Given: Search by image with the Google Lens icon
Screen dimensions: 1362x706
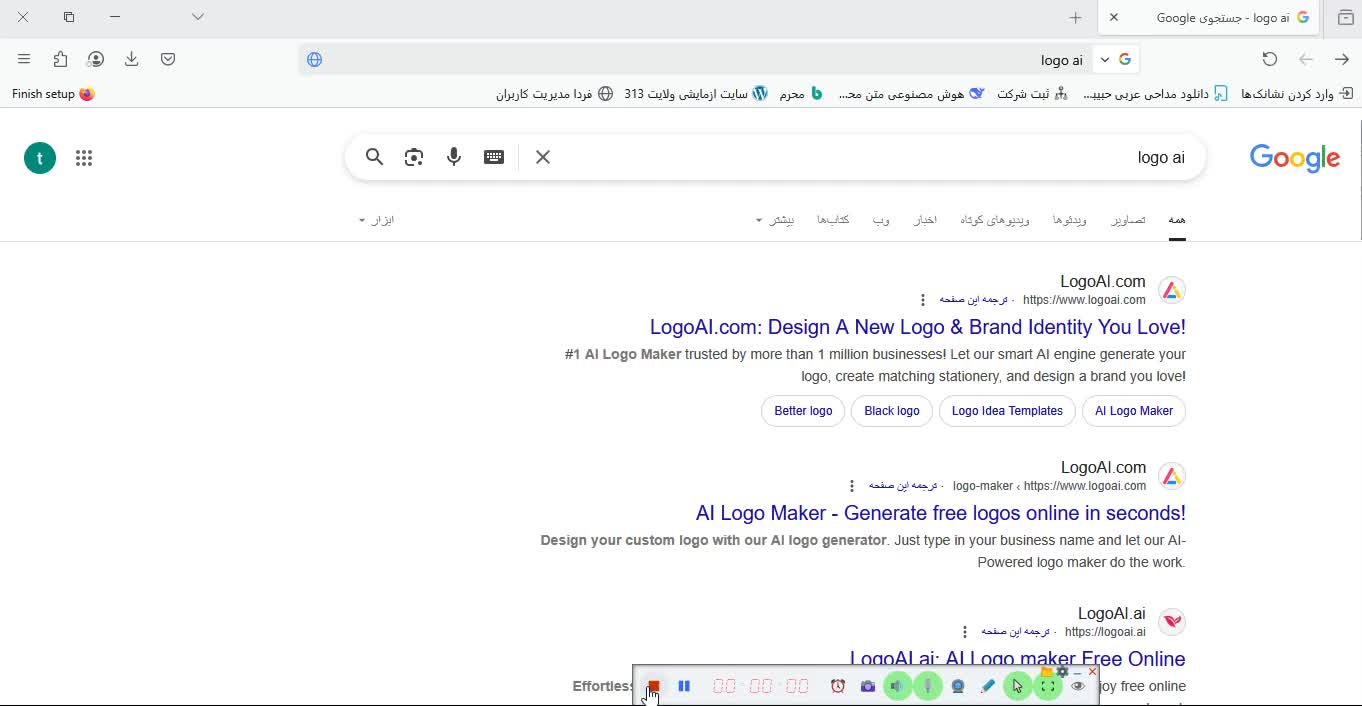Looking at the screenshot, I should pyautogui.click(x=414, y=157).
